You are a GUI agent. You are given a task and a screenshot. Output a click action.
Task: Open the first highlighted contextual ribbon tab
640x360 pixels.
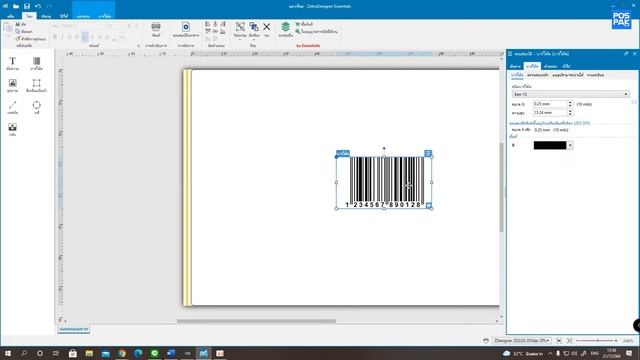coord(83,16)
